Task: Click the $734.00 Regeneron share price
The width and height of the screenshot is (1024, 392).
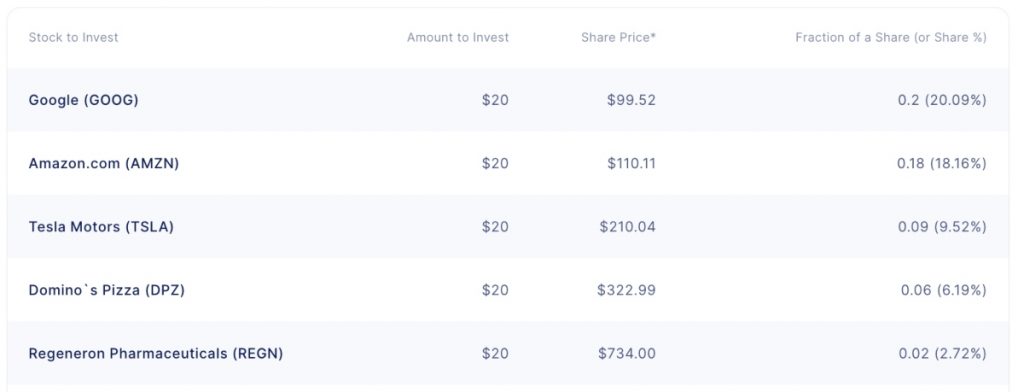Action: [x=627, y=353]
